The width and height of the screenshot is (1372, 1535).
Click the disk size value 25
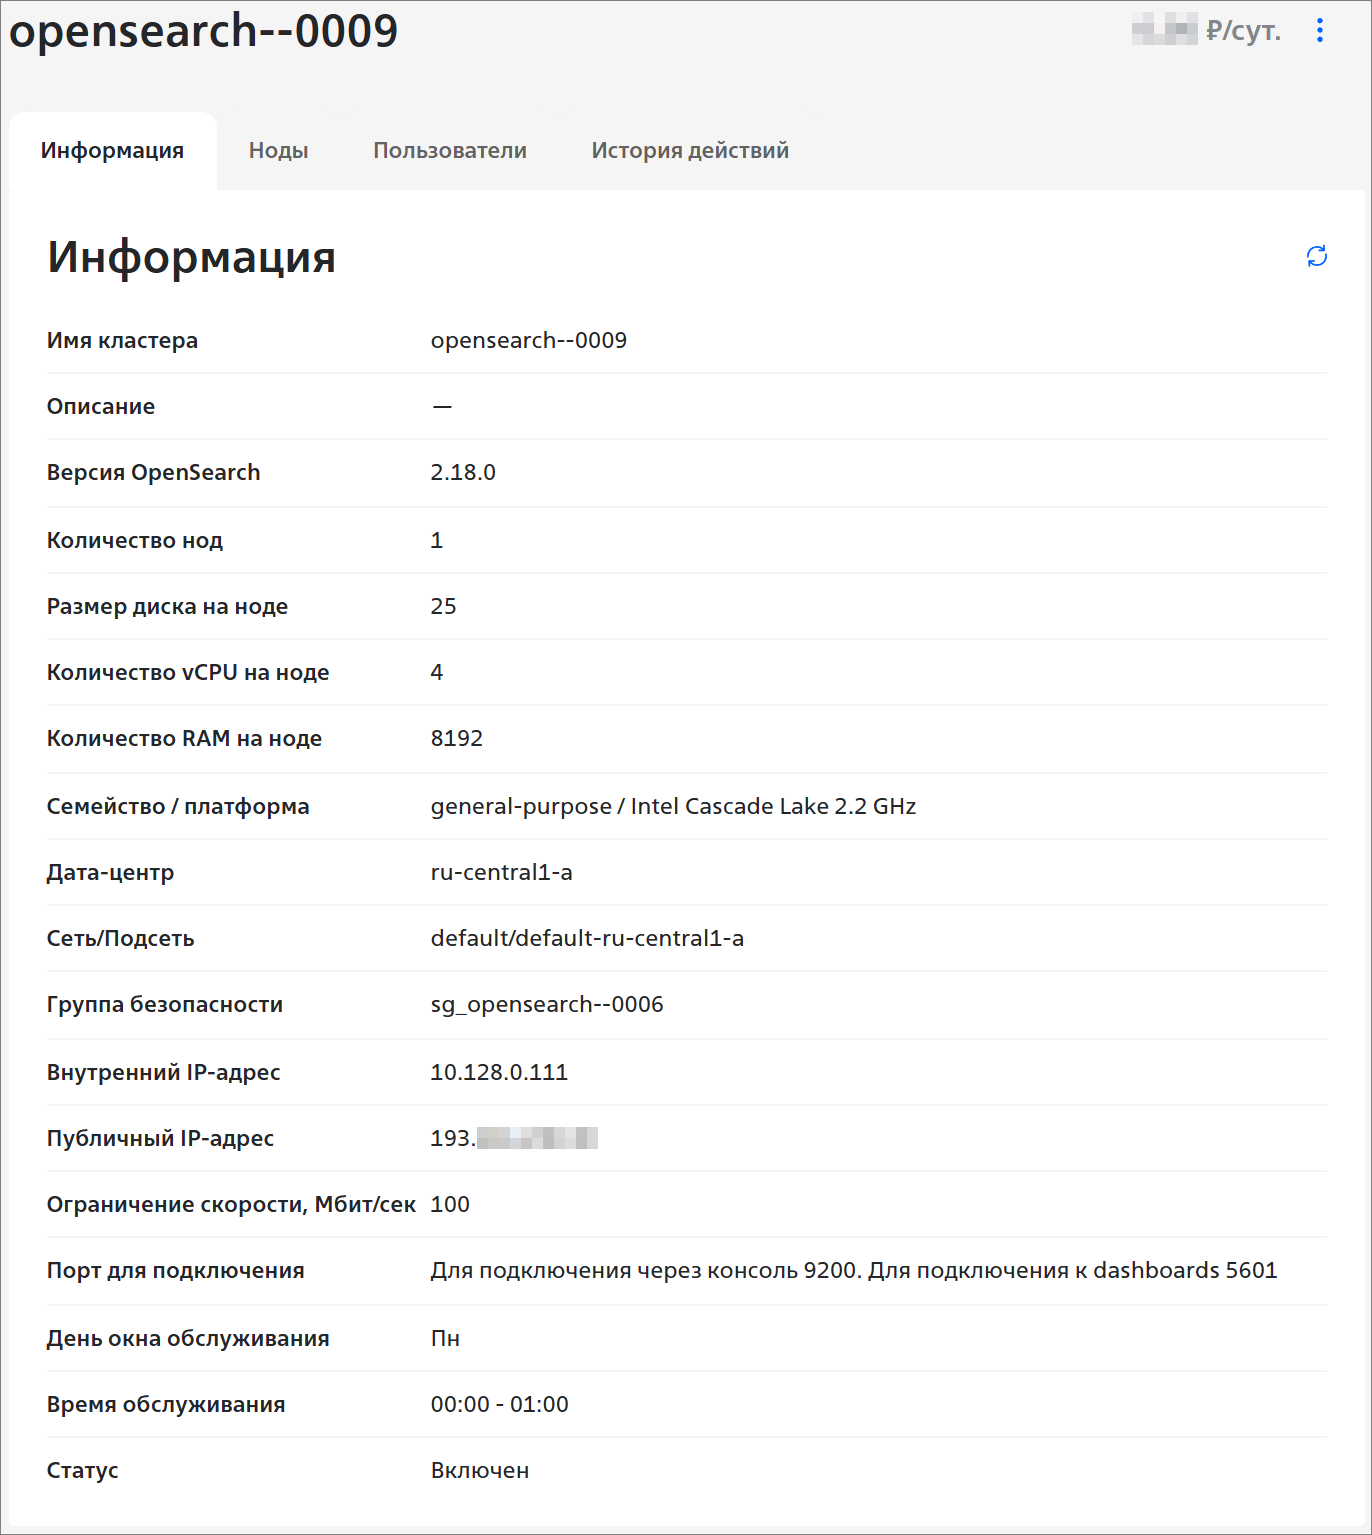click(x=443, y=606)
